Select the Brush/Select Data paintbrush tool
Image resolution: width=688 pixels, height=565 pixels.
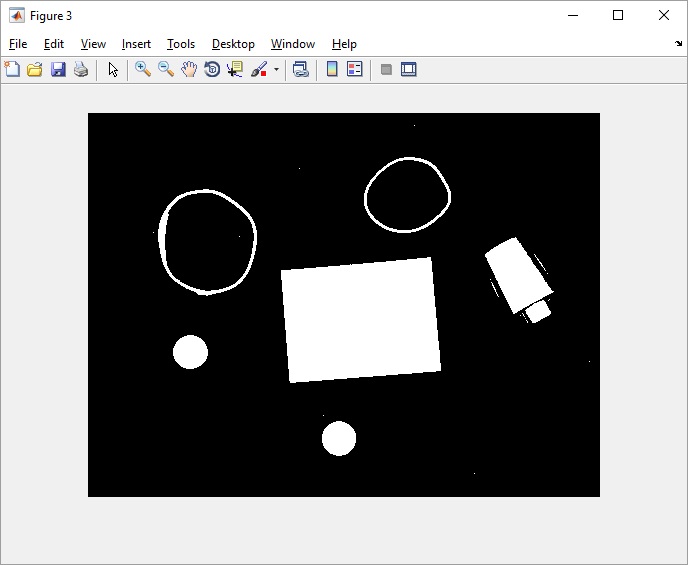coord(259,69)
